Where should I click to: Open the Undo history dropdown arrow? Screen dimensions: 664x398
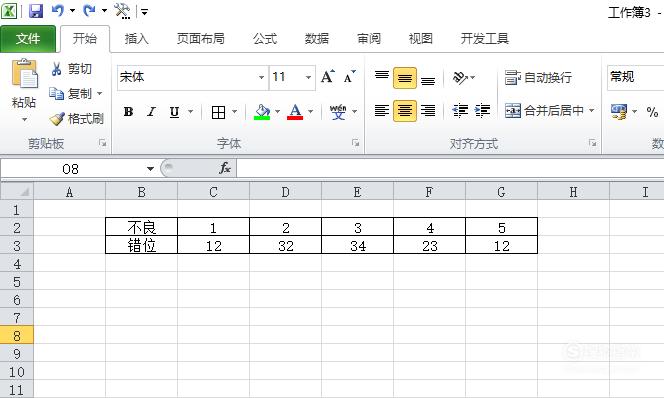[x=72, y=11]
